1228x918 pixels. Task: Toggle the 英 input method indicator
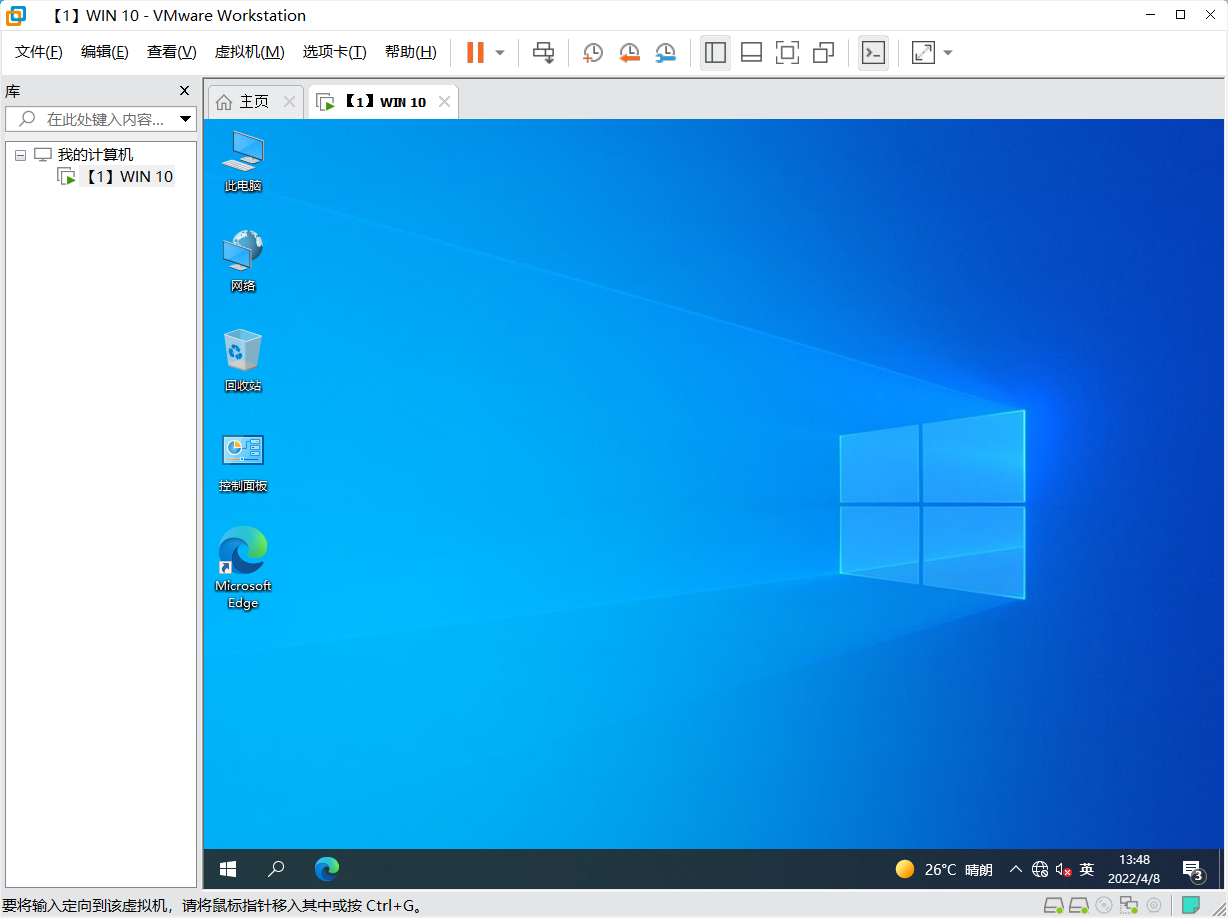point(1087,869)
